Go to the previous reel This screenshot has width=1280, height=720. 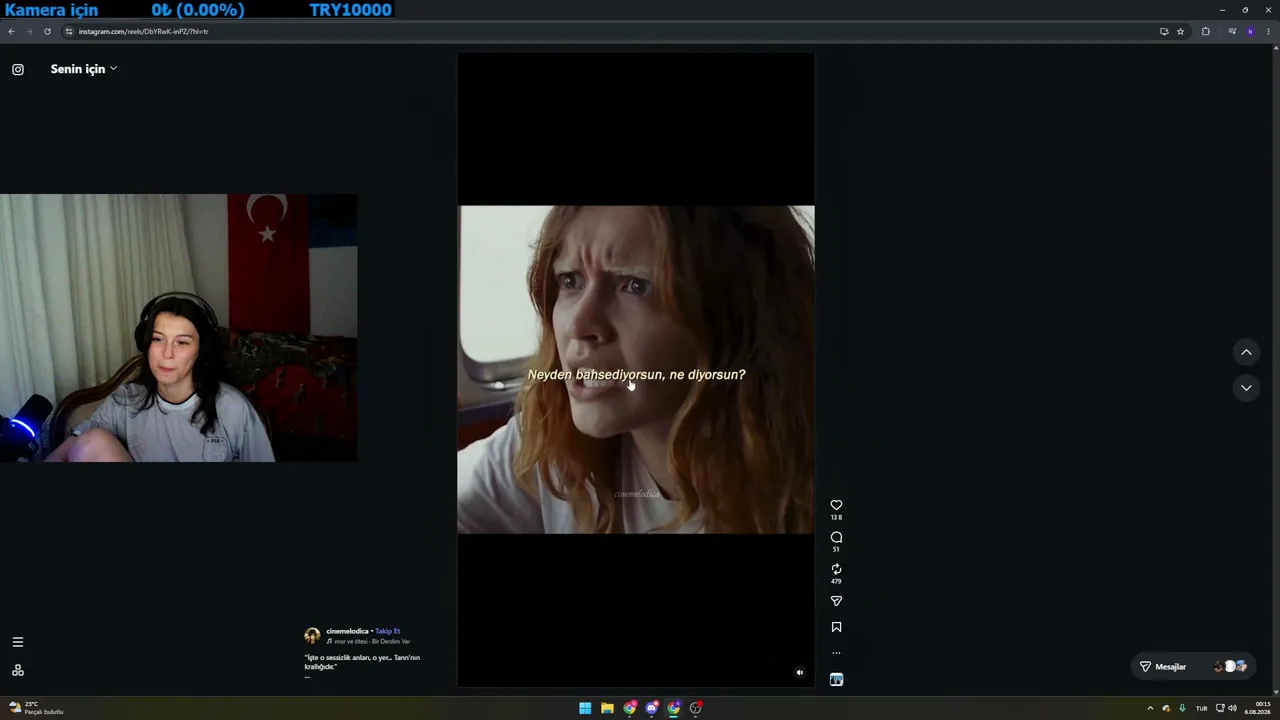(1246, 352)
